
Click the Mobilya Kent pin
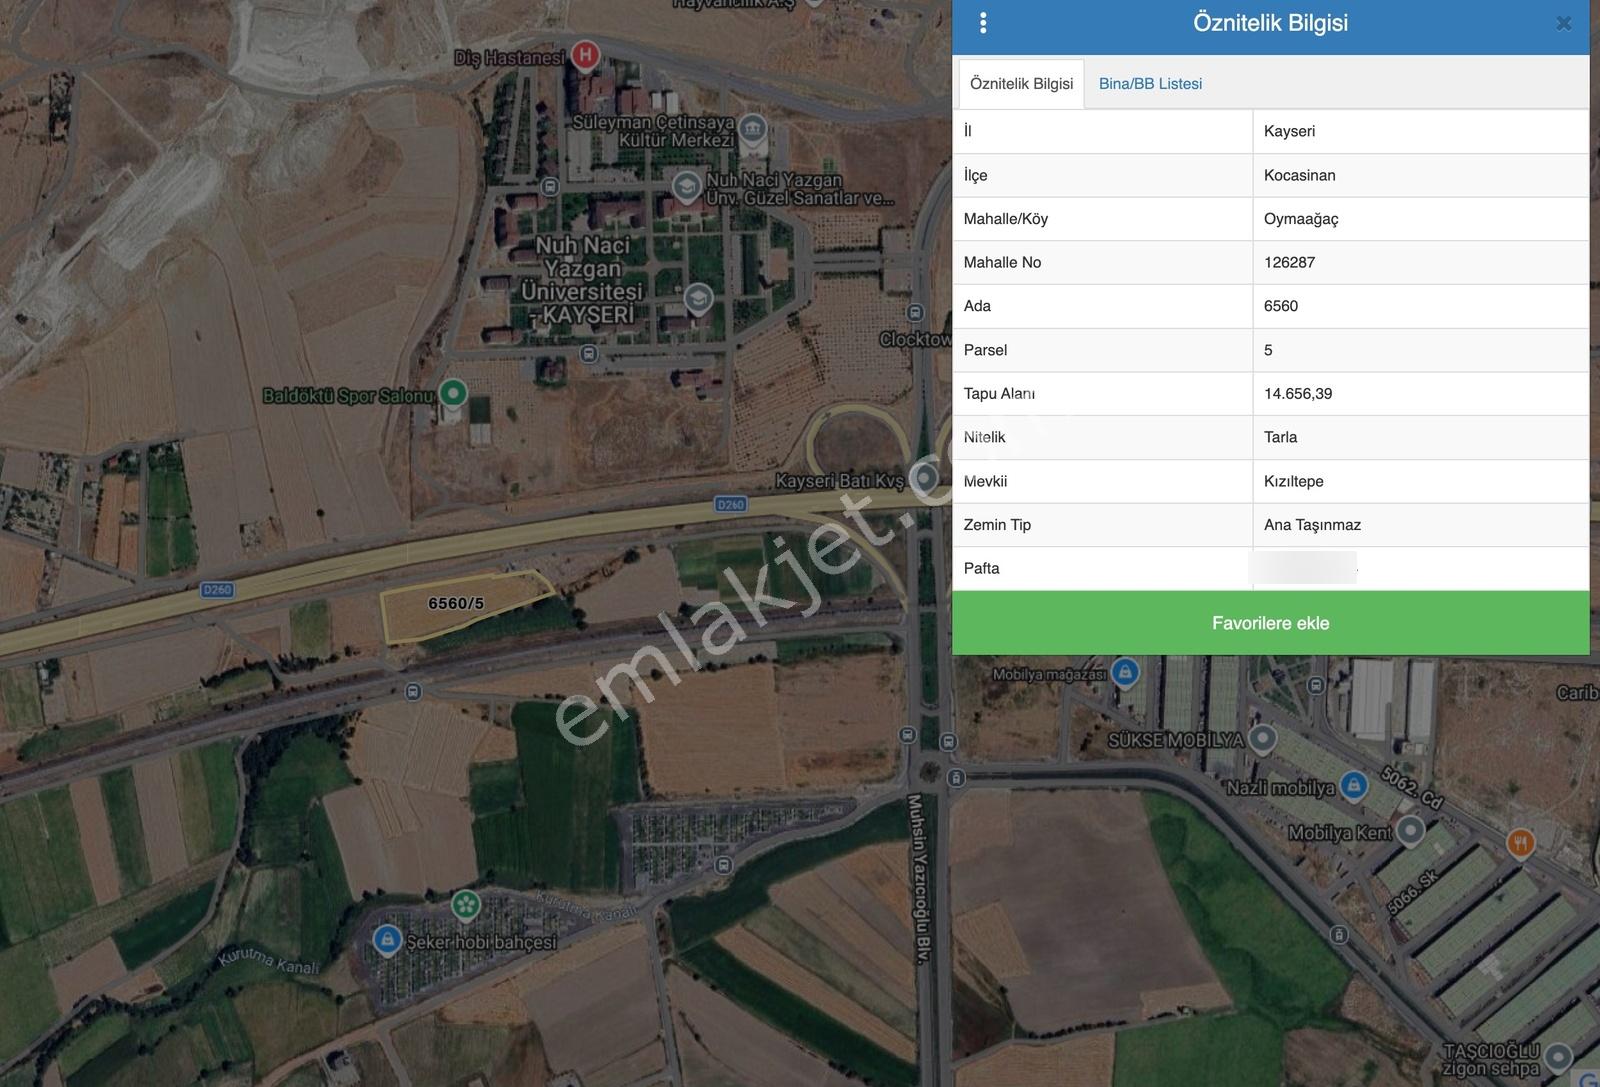click(1410, 829)
